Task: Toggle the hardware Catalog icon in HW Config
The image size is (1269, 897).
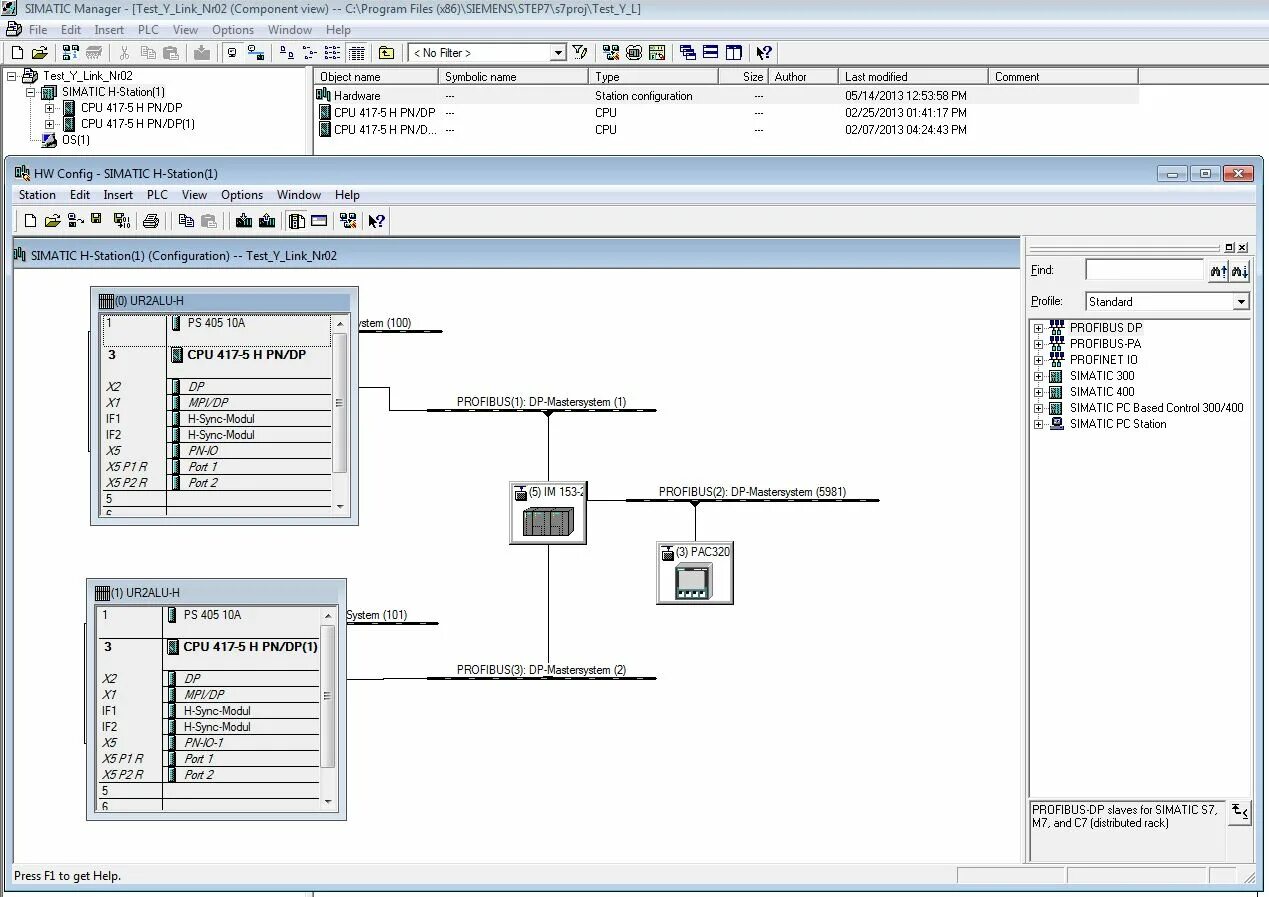Action: [x=296, y=221]
